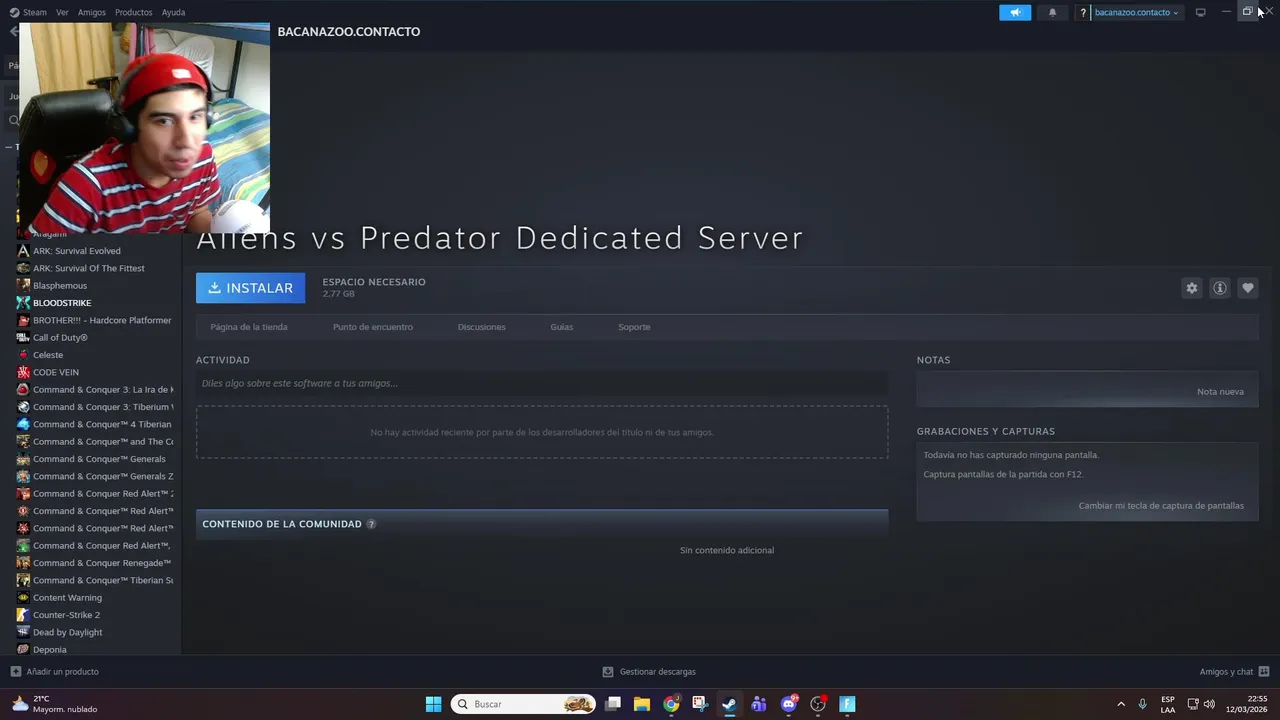This screenshot has height=720, width=1280.
Task: Click the taskbar Buscar search box
Action: point(523,704)
